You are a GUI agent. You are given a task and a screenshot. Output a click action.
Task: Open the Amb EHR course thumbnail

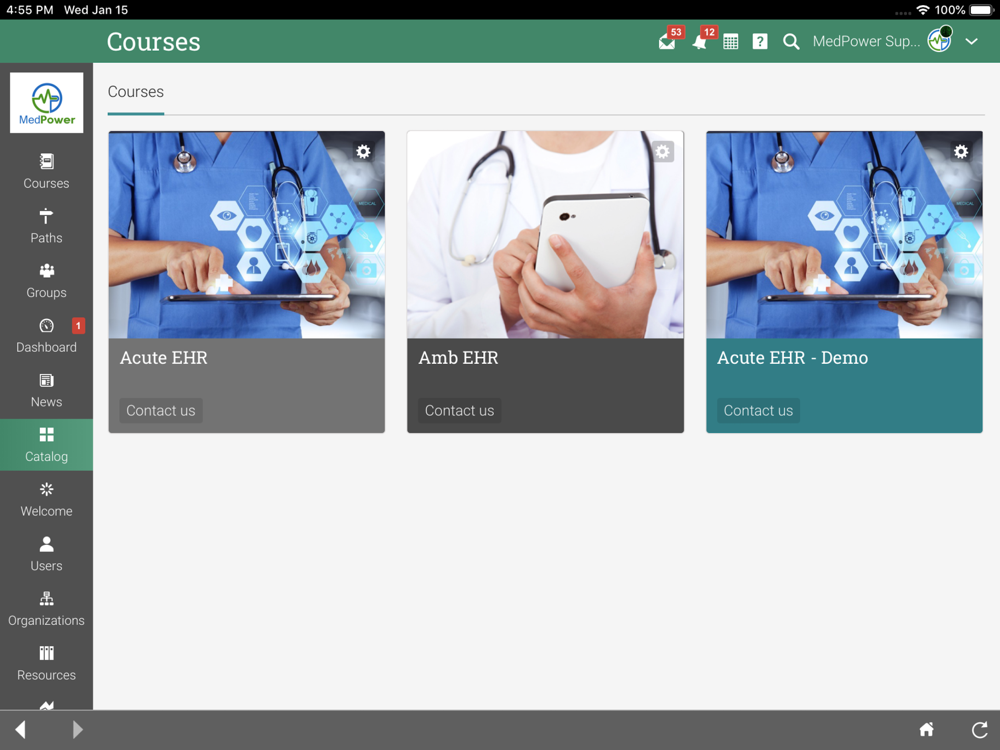545,235
